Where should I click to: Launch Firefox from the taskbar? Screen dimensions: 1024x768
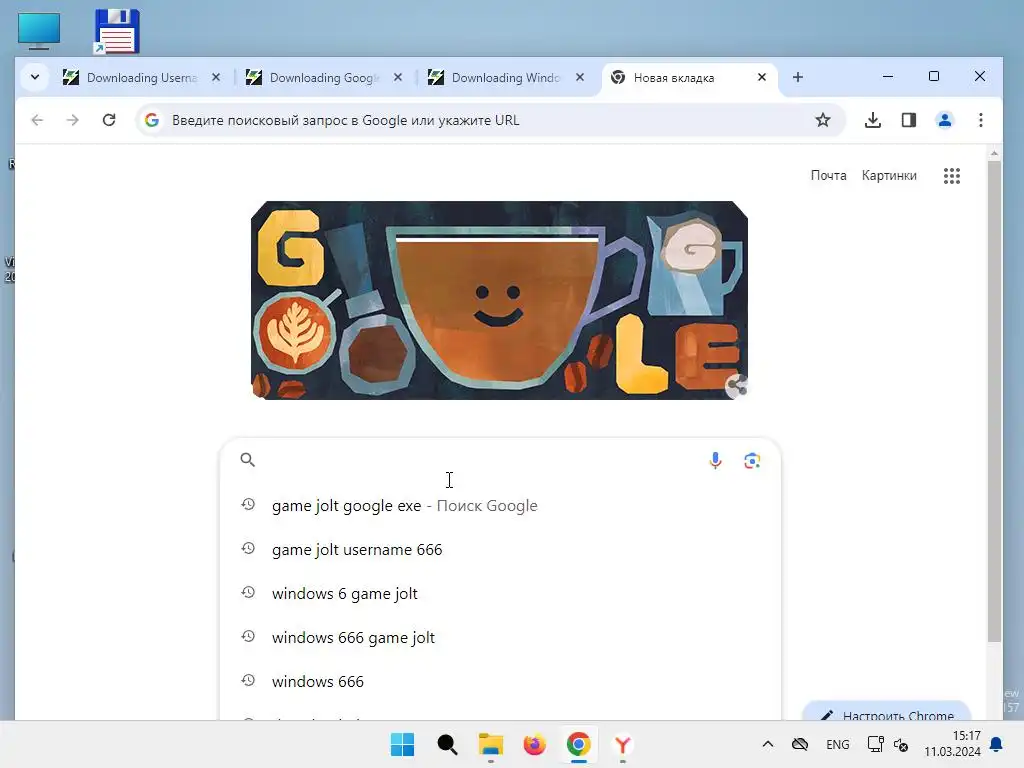click(x=534, y=744)
